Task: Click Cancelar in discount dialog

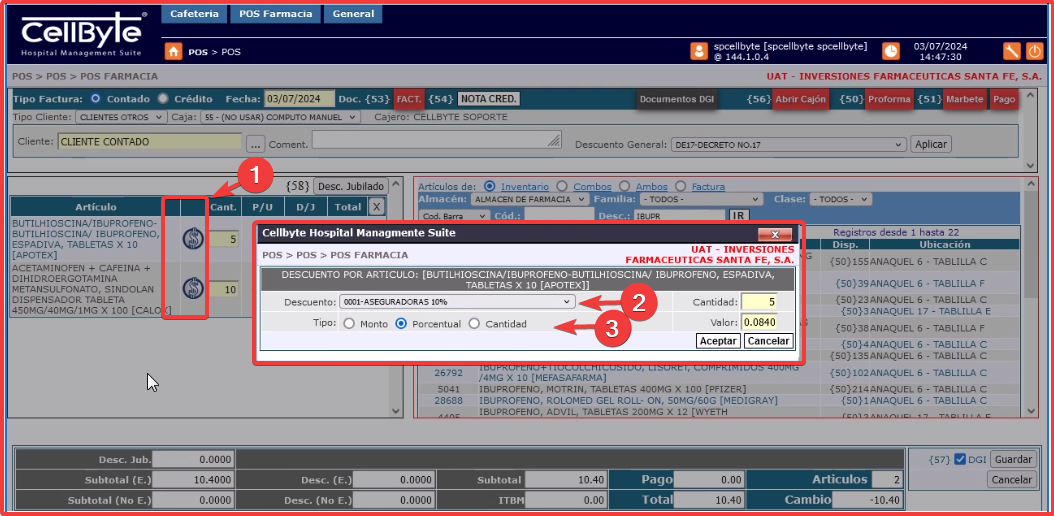Action: (x=769, y=341)
